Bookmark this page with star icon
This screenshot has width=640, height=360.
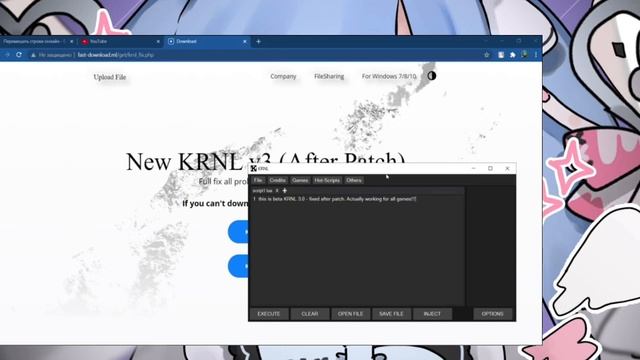487,55
